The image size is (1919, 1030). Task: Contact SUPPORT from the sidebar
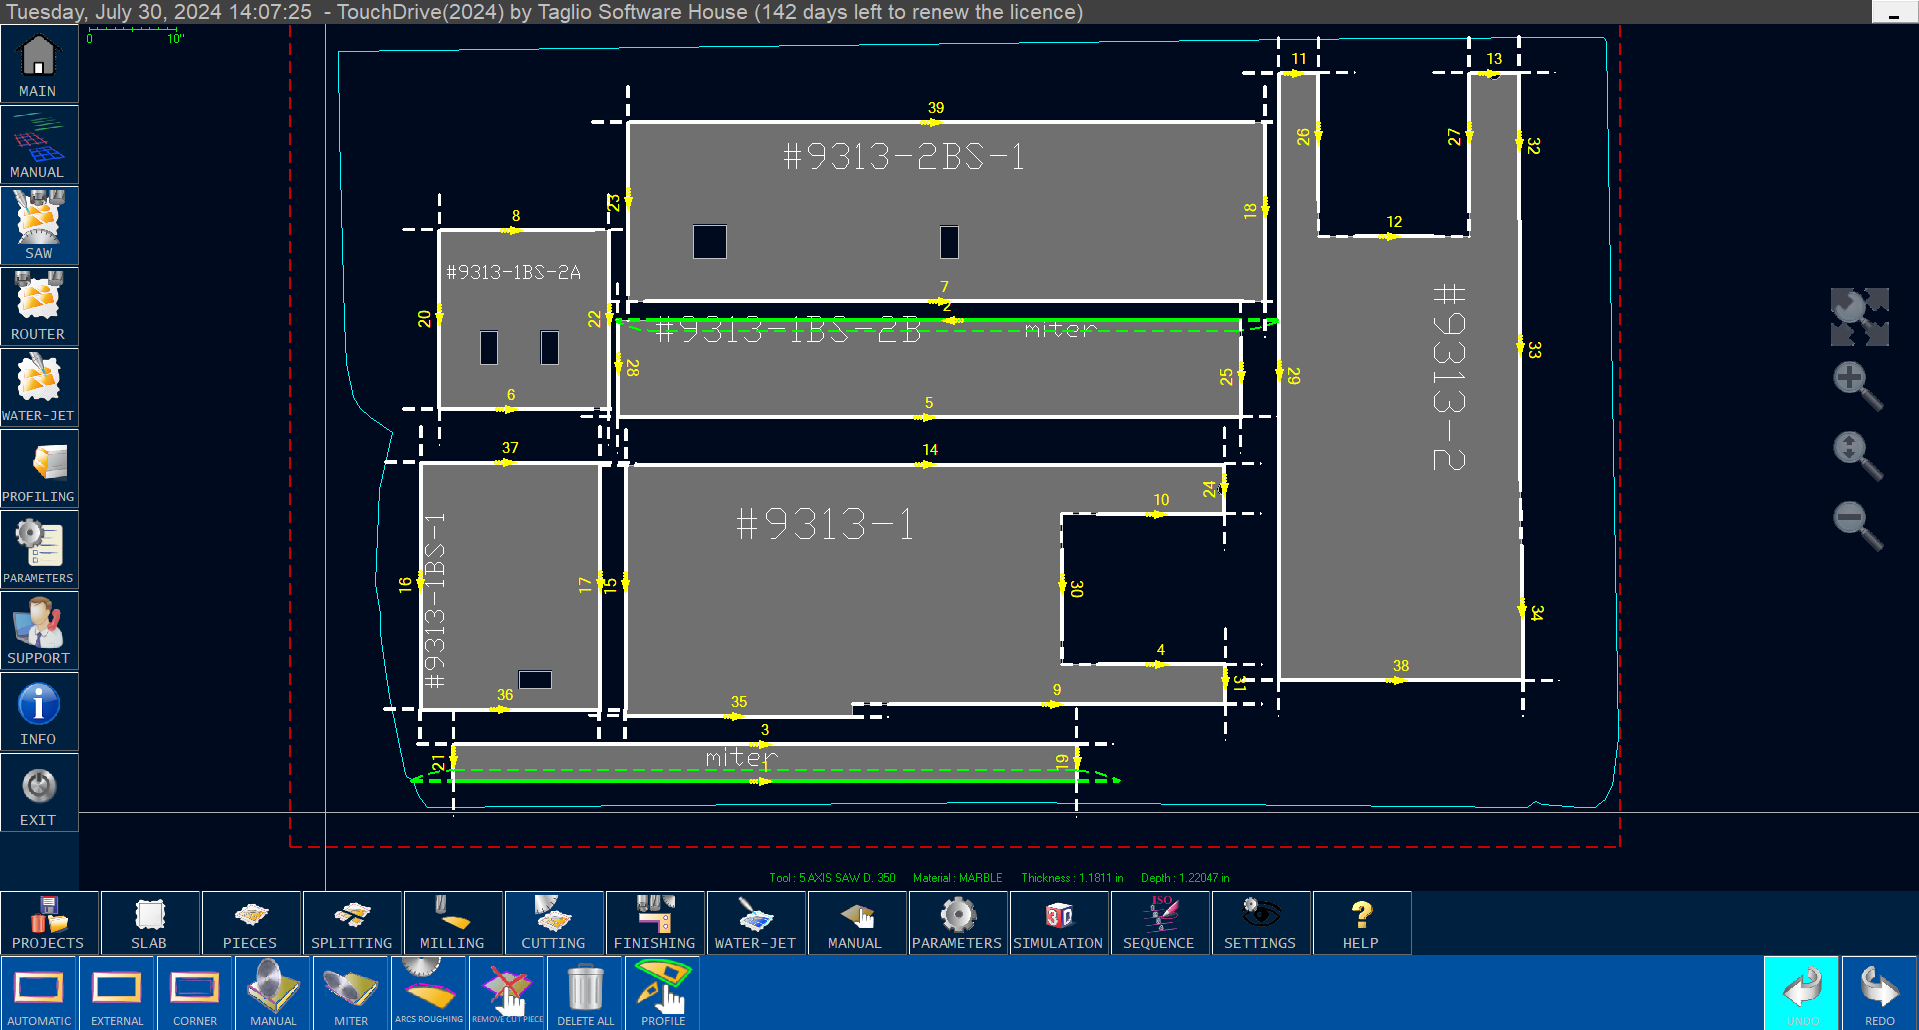click(39, 631)
